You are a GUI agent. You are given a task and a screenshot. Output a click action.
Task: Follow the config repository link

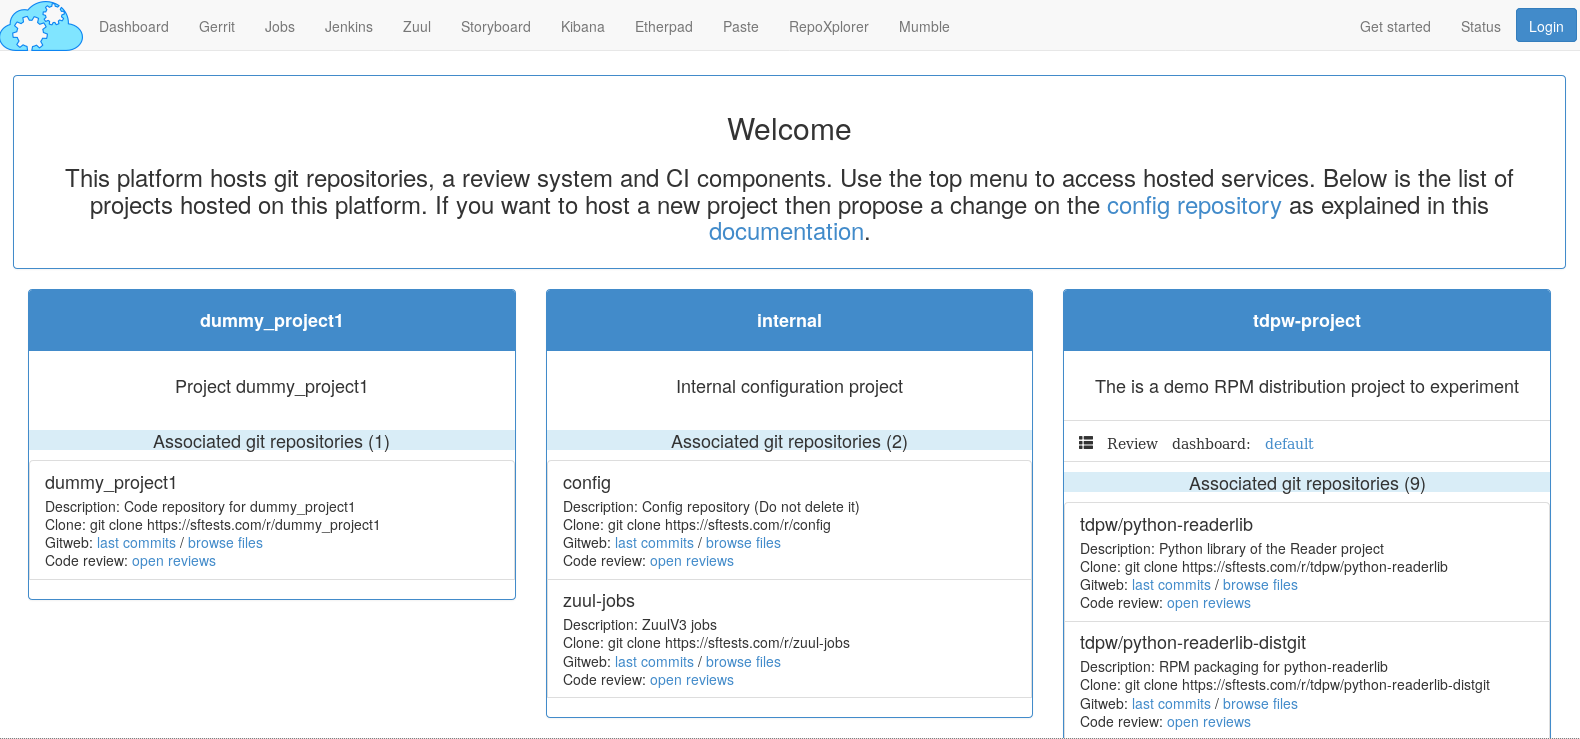pyautogui.click(x=1193, y=206)
